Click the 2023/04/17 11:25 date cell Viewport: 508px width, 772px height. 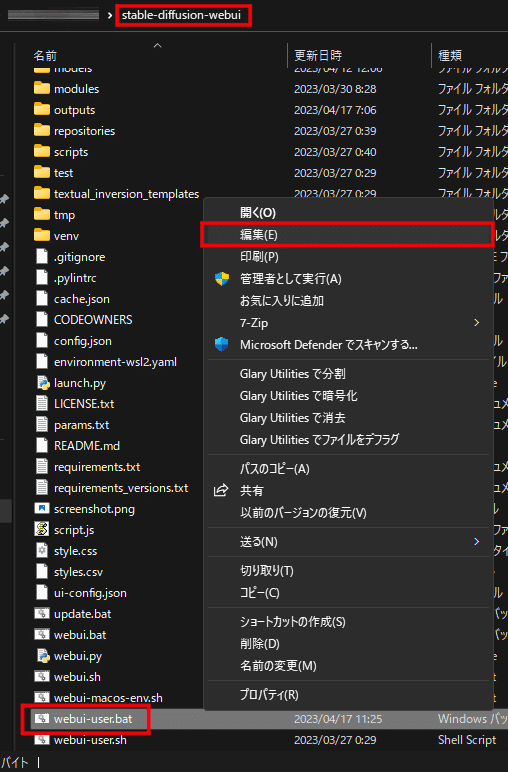[x=338, y=719]
